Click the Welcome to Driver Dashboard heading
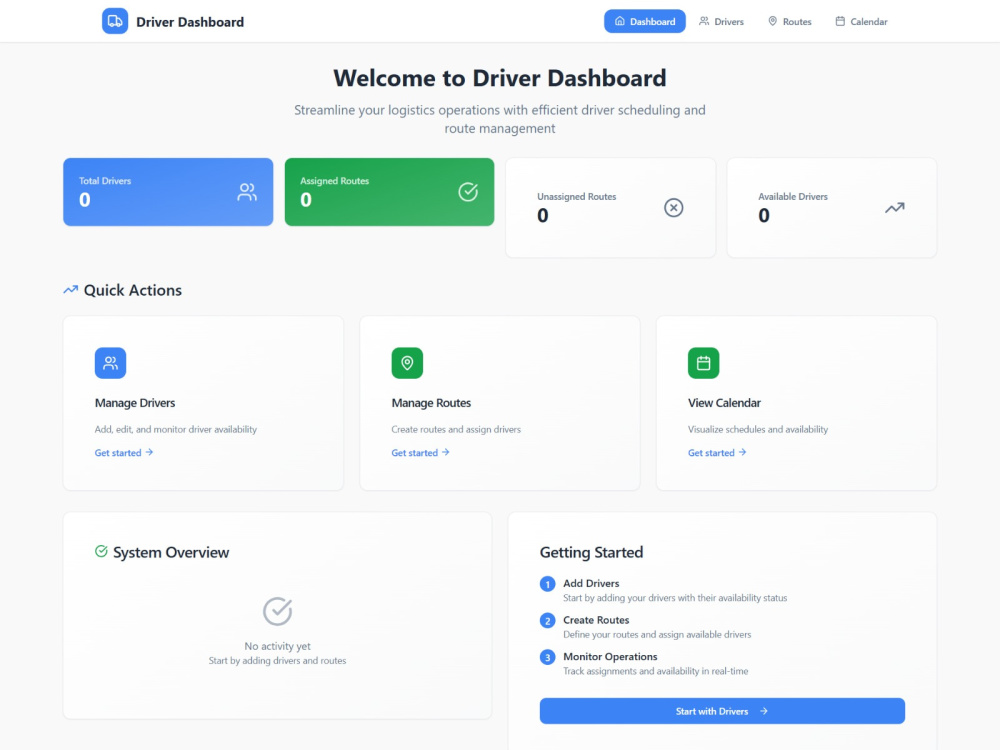Screen dimensions: 1000x750 [499, 78]
